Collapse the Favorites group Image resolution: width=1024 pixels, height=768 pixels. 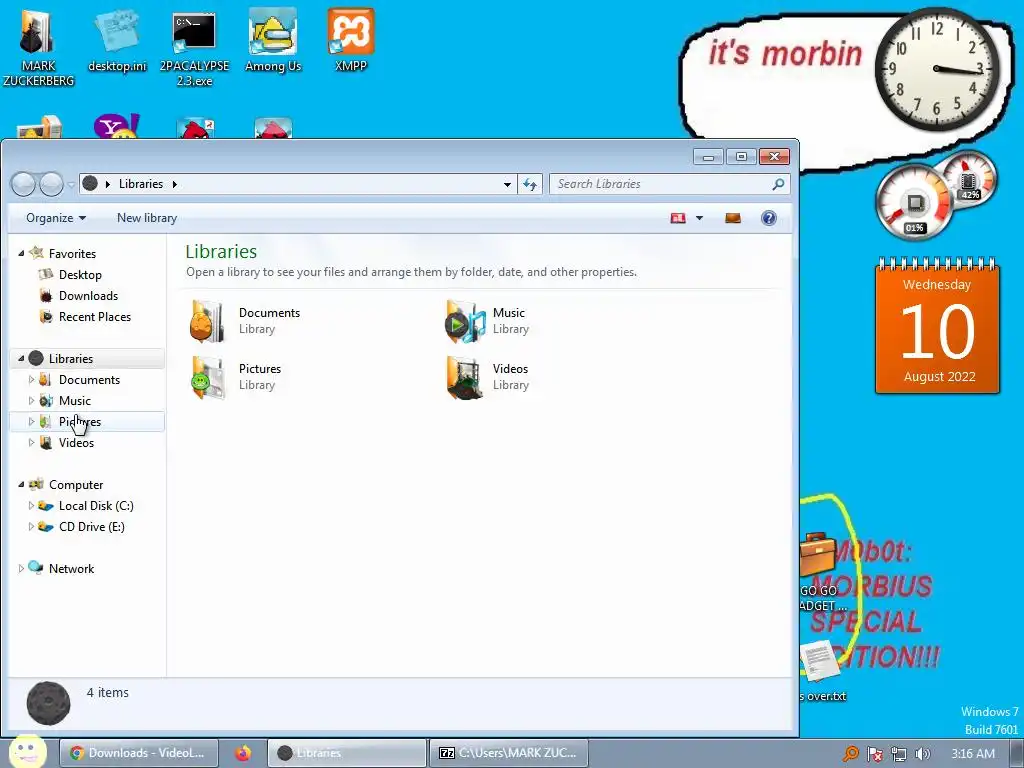click(x=21, y=253)
